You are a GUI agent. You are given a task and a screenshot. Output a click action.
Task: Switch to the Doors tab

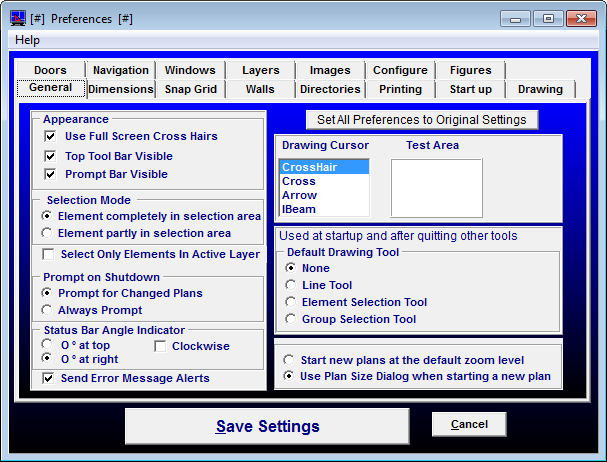click(x=50, y=70)
